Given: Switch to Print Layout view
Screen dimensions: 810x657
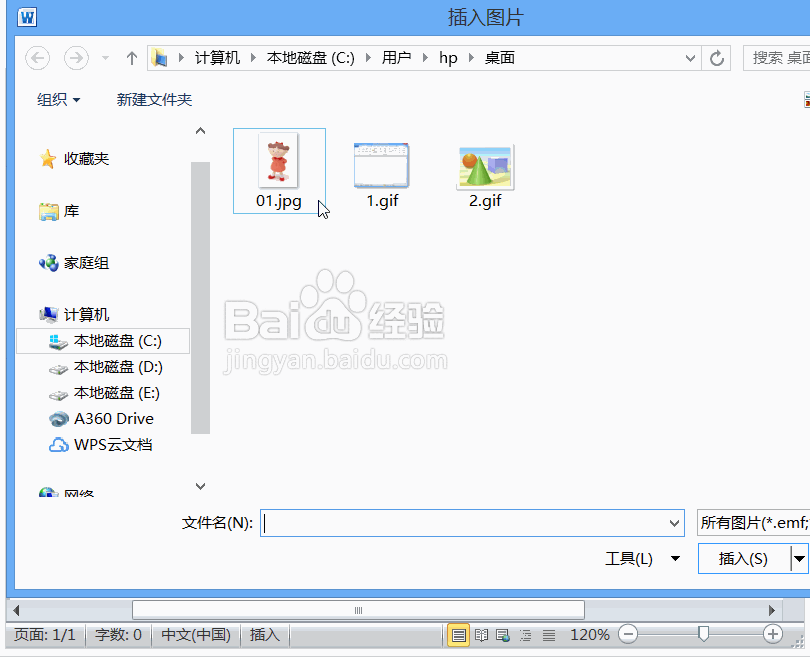Looking at the screenshot, I should click(x=458, y=635).
